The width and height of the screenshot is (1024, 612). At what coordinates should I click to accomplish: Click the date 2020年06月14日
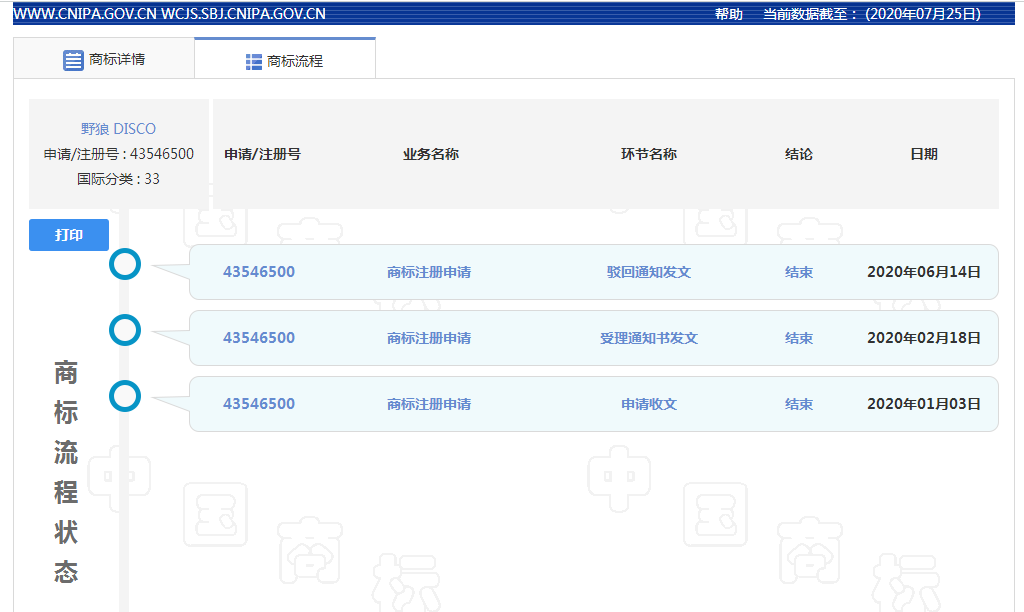point(923,272)
